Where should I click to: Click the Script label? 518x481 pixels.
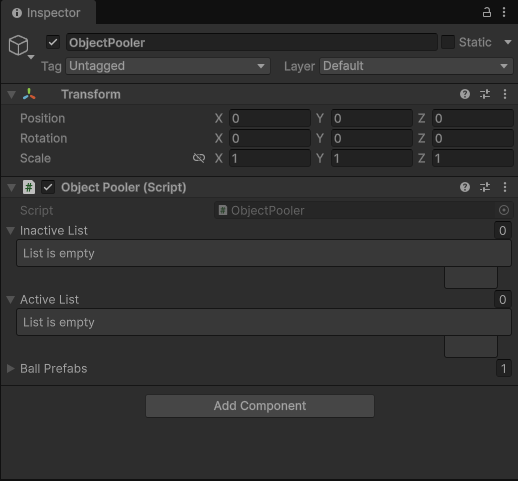tap(36, 210)
